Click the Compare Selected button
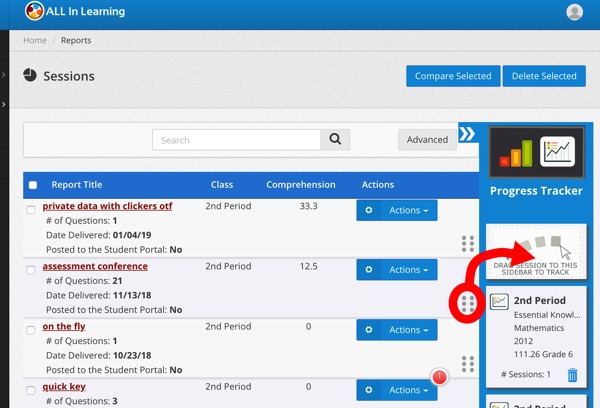This screenshot has height=408, width=600. [x=452, y=76]
